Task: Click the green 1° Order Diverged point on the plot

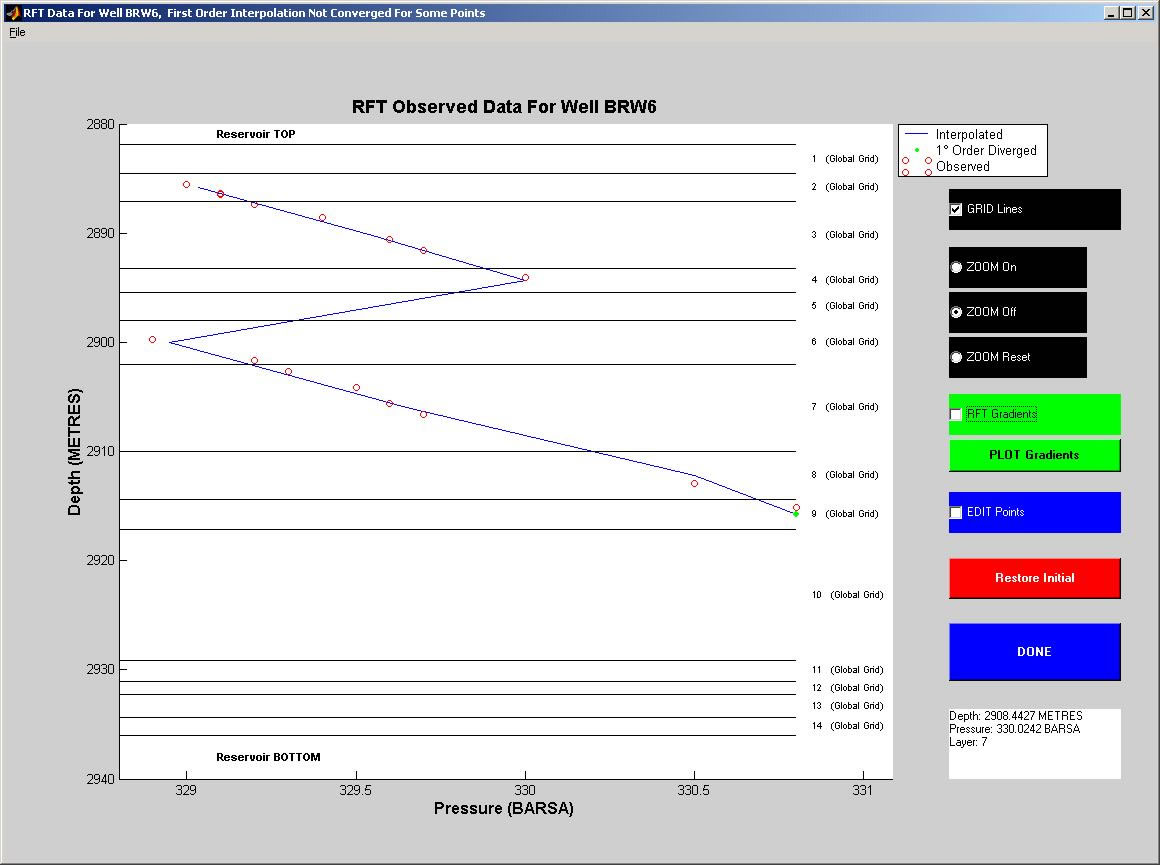Action: click(796, 514)
